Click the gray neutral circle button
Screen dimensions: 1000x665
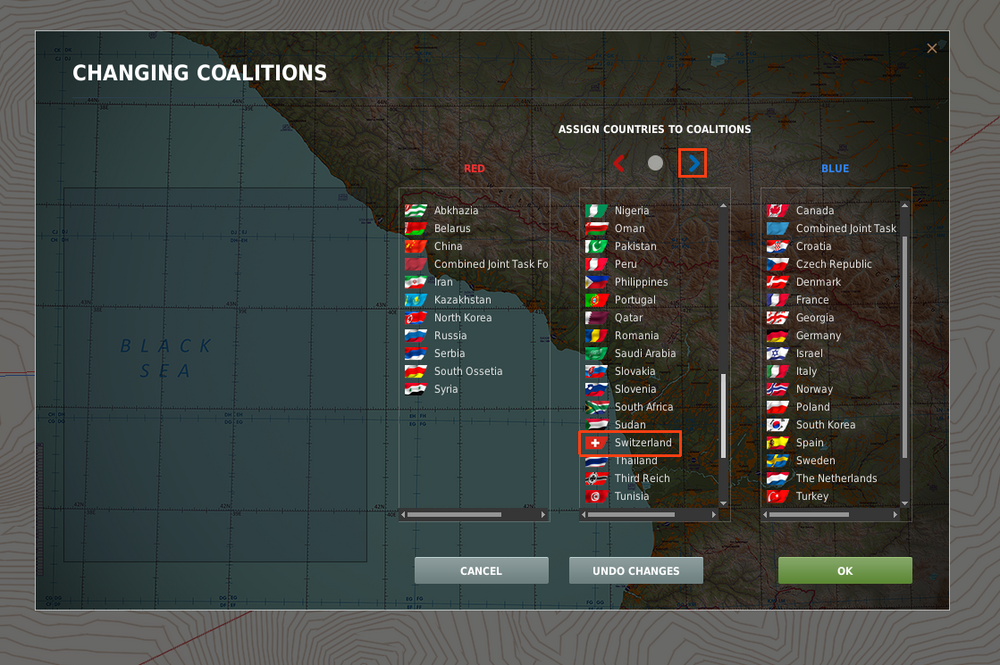tap(655, 163)
